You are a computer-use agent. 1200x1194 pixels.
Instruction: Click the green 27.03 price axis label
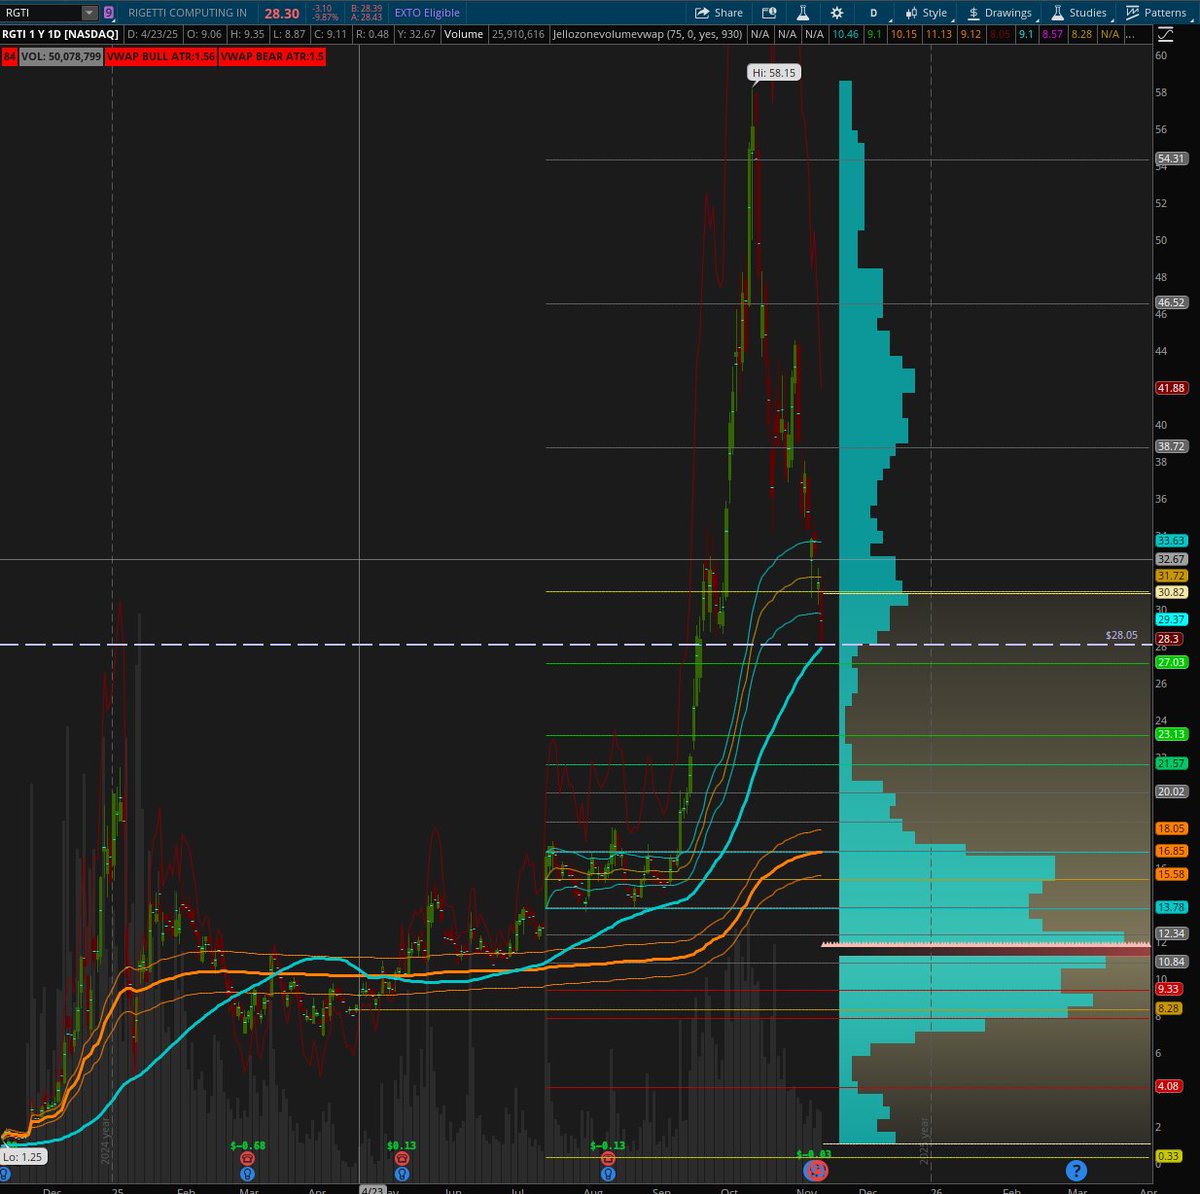tap(1171, 663)
